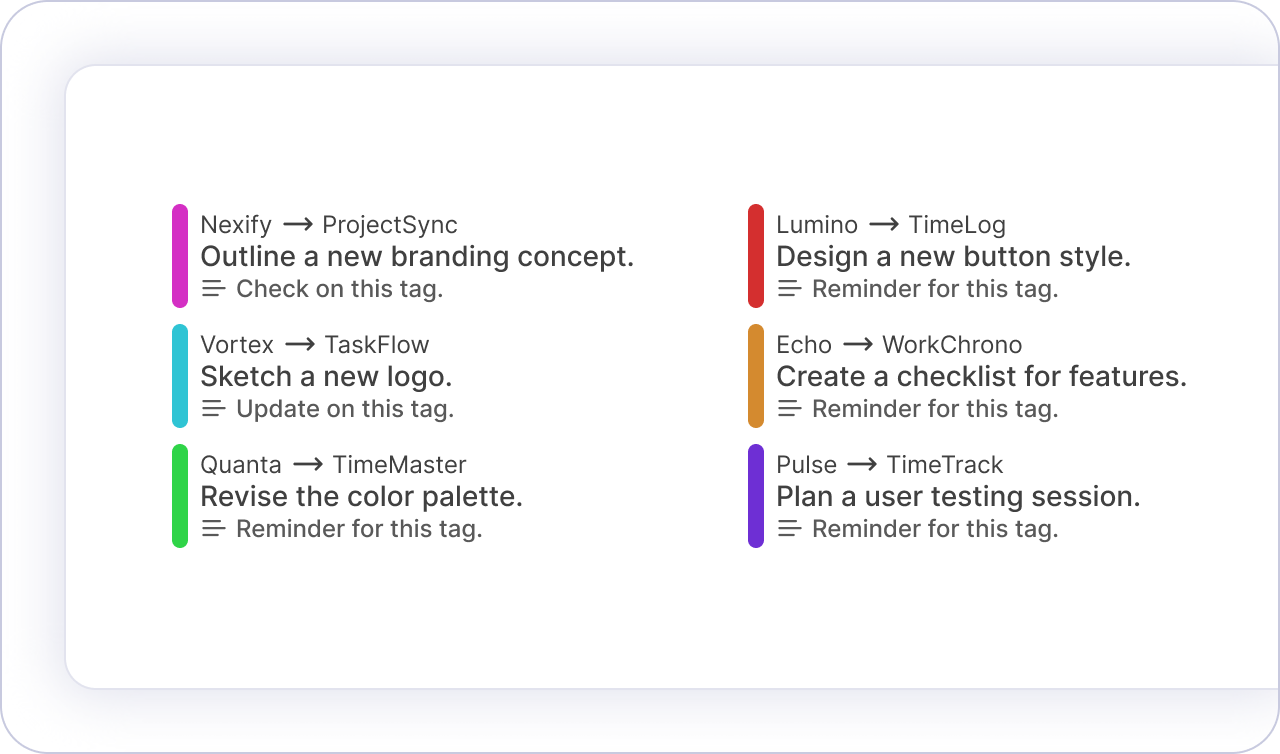Image resolution: width=1280 pixels, height=754 pixels.
Task: Select the magenta color bar for Nexify
Action: tap(180, 256)
